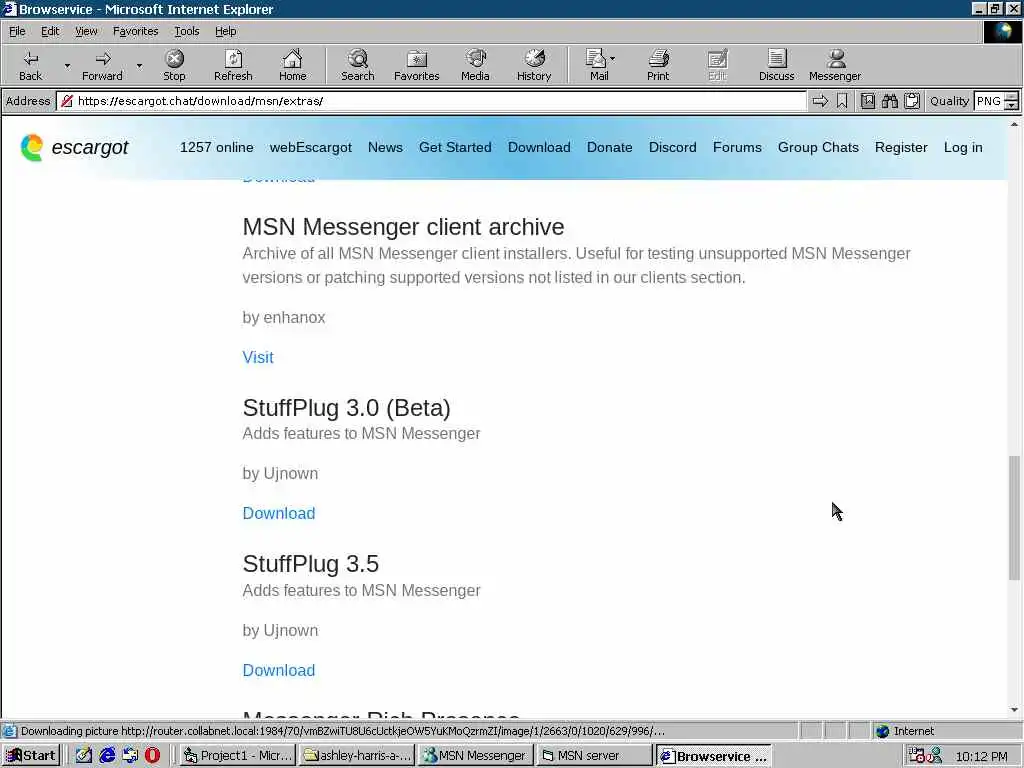Download StuffPlug 3.0 (Beta)
This screenshot has width=1024, height=768.
279,513
